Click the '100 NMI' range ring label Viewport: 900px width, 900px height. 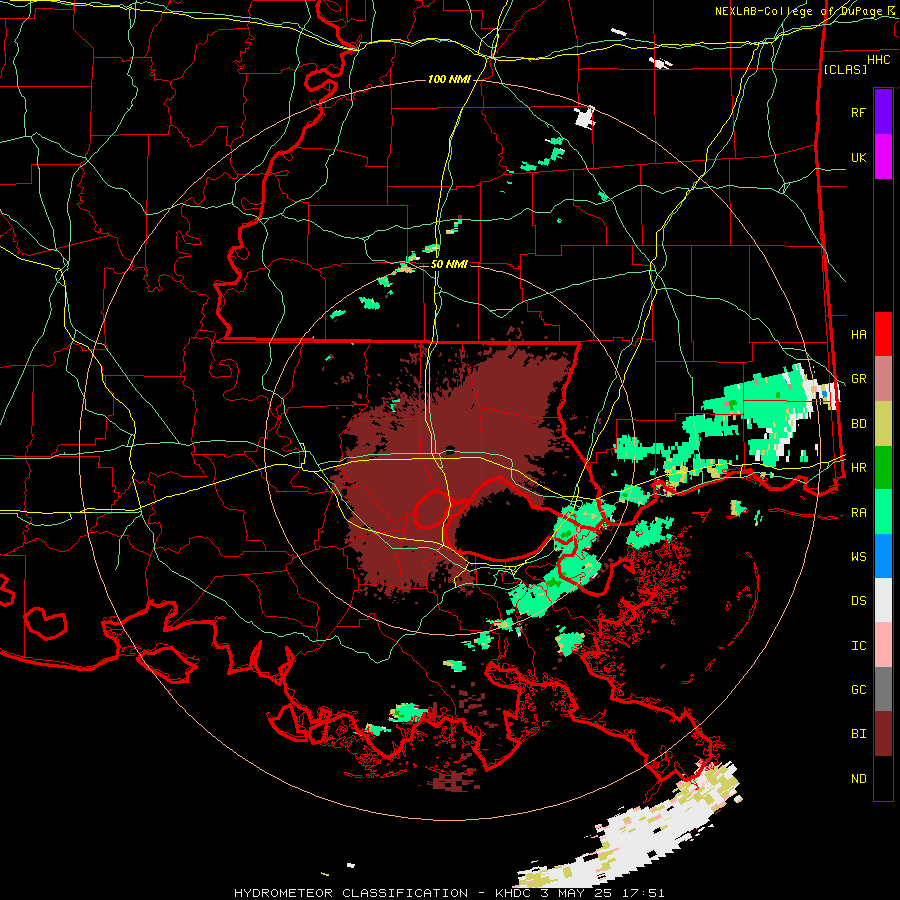coord(449,79)
